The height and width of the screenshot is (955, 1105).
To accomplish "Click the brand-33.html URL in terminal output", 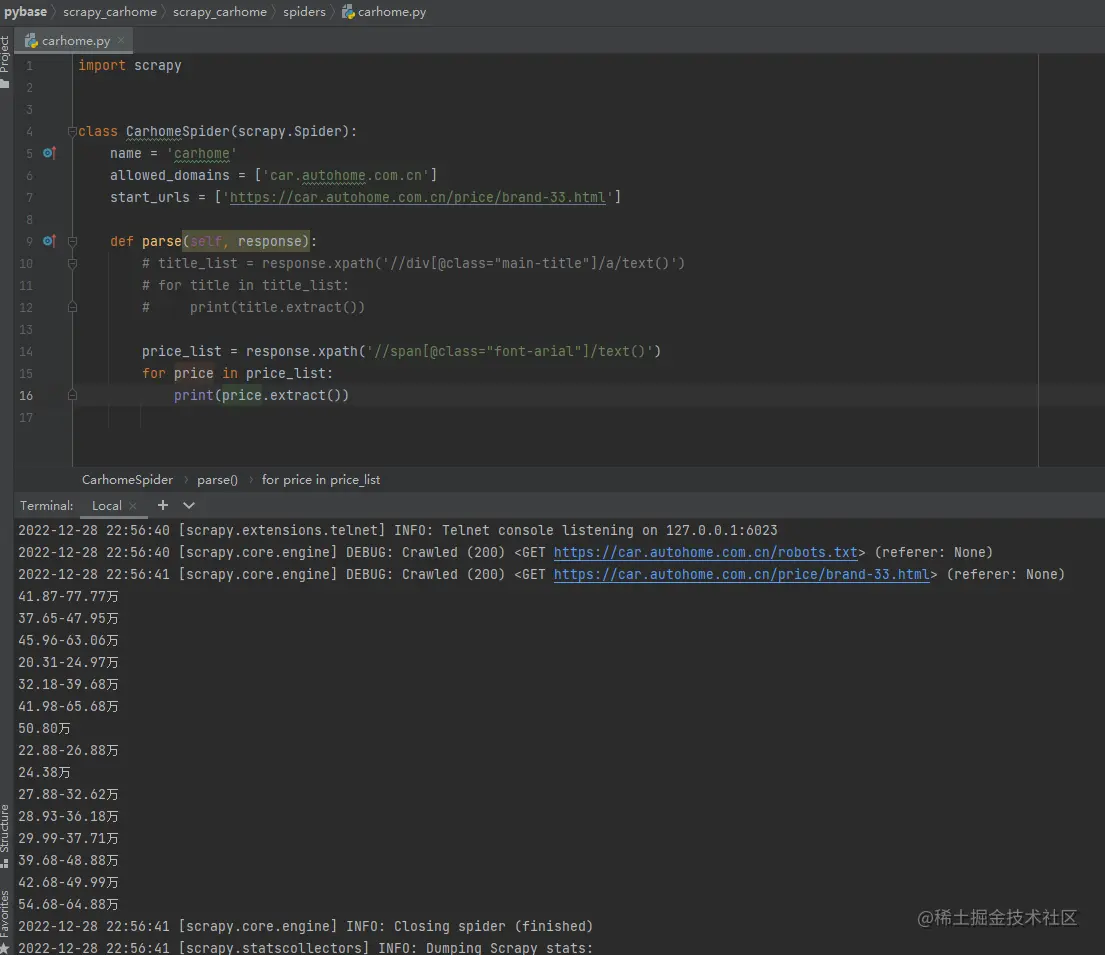I will coord(741,574).
